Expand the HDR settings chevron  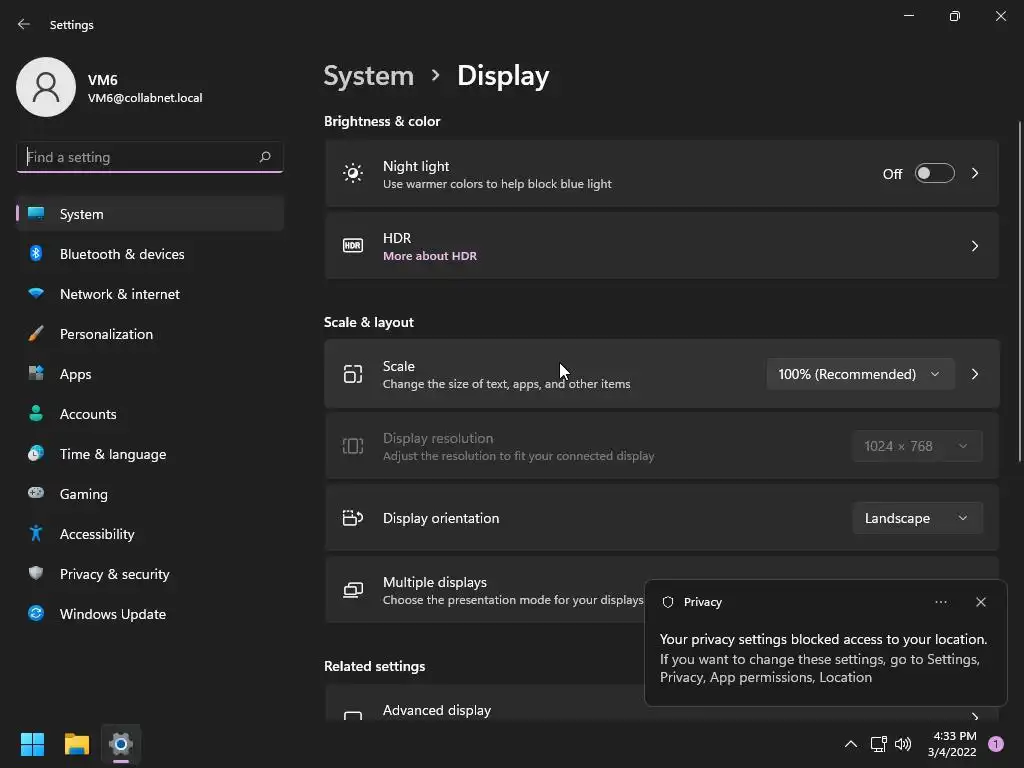click(975, 246)
